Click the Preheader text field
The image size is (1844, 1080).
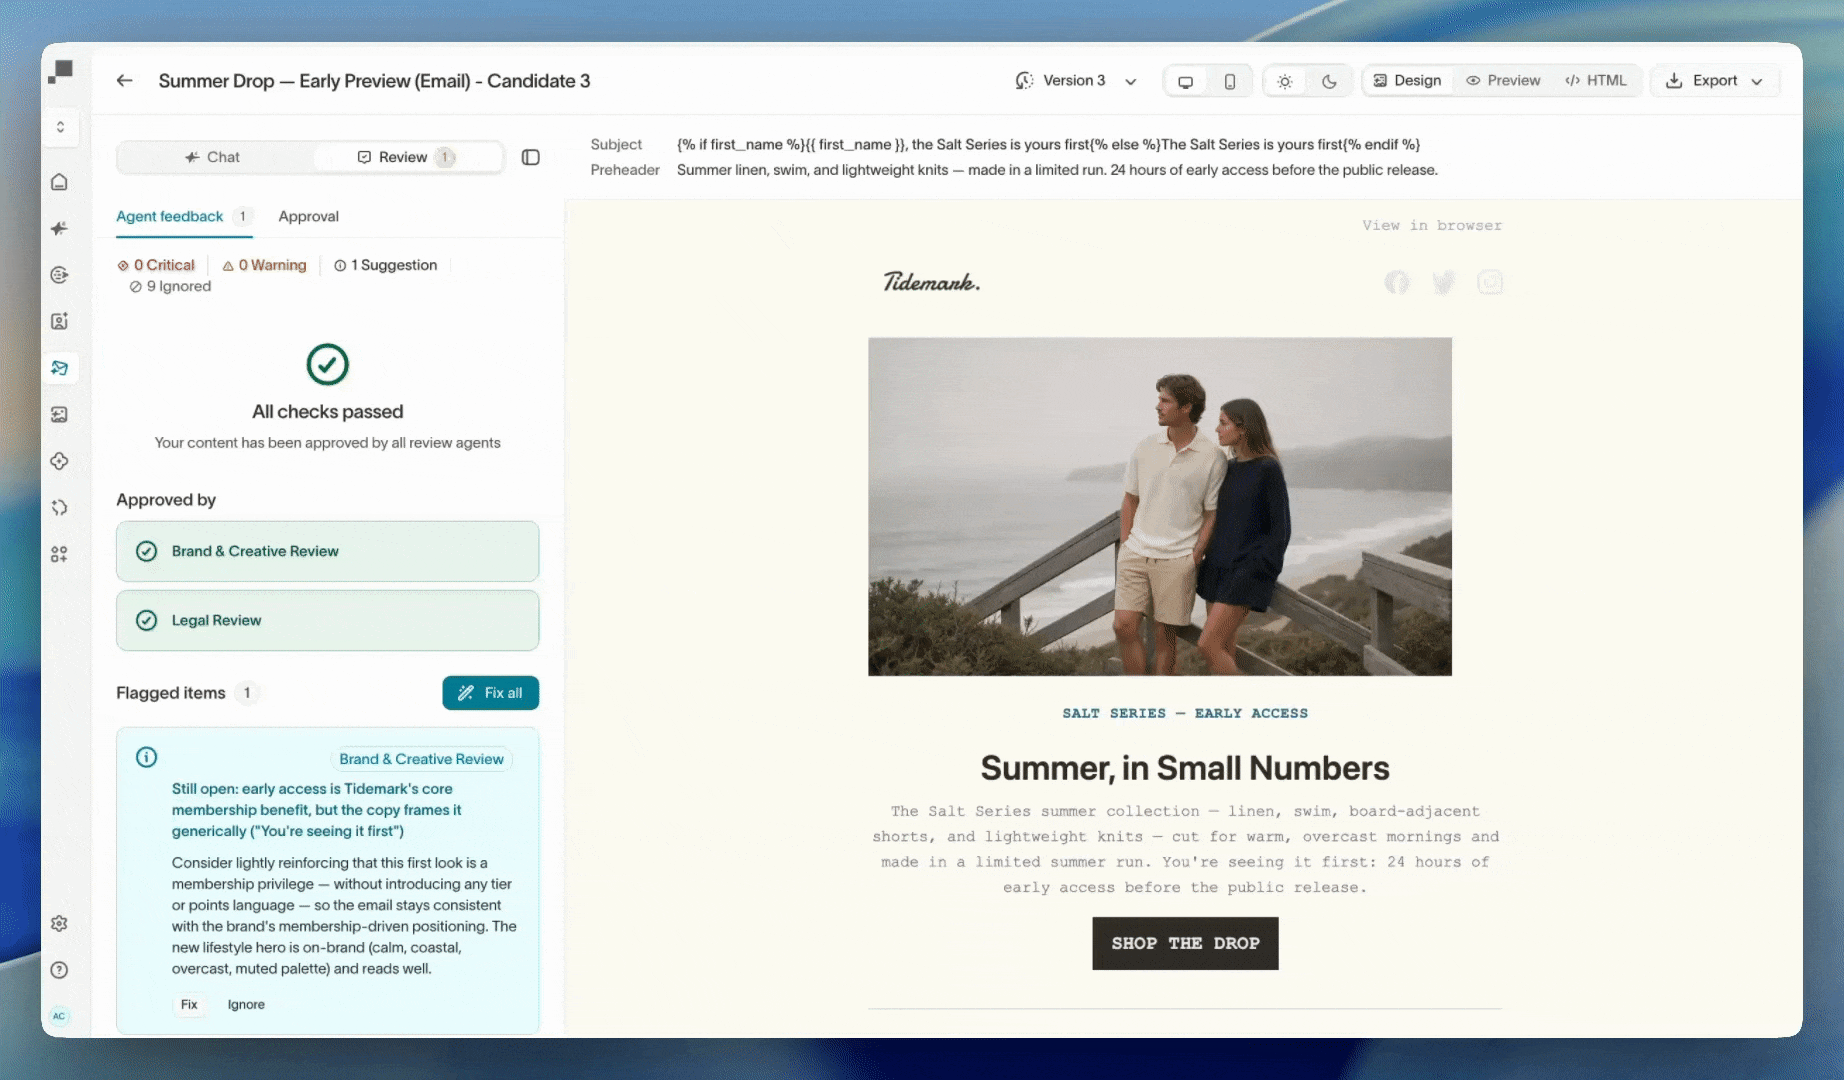pyautogui.click(x=1057, y=170)
